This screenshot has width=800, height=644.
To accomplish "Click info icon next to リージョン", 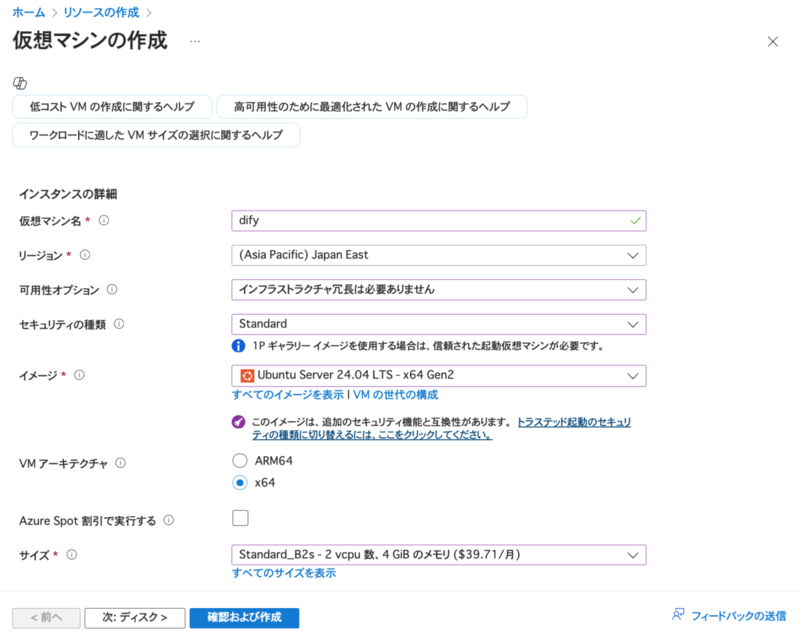I will [85, 255].
